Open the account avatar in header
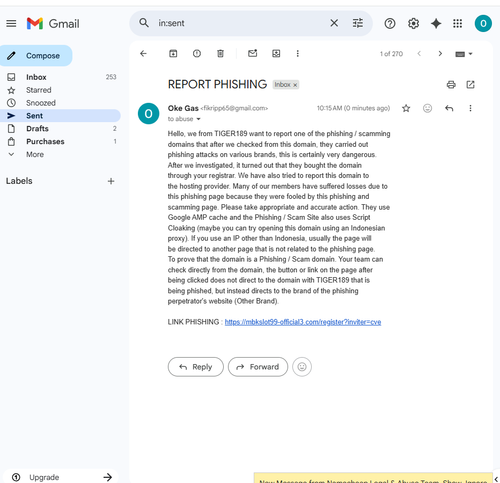 click(x=483, y=23)
